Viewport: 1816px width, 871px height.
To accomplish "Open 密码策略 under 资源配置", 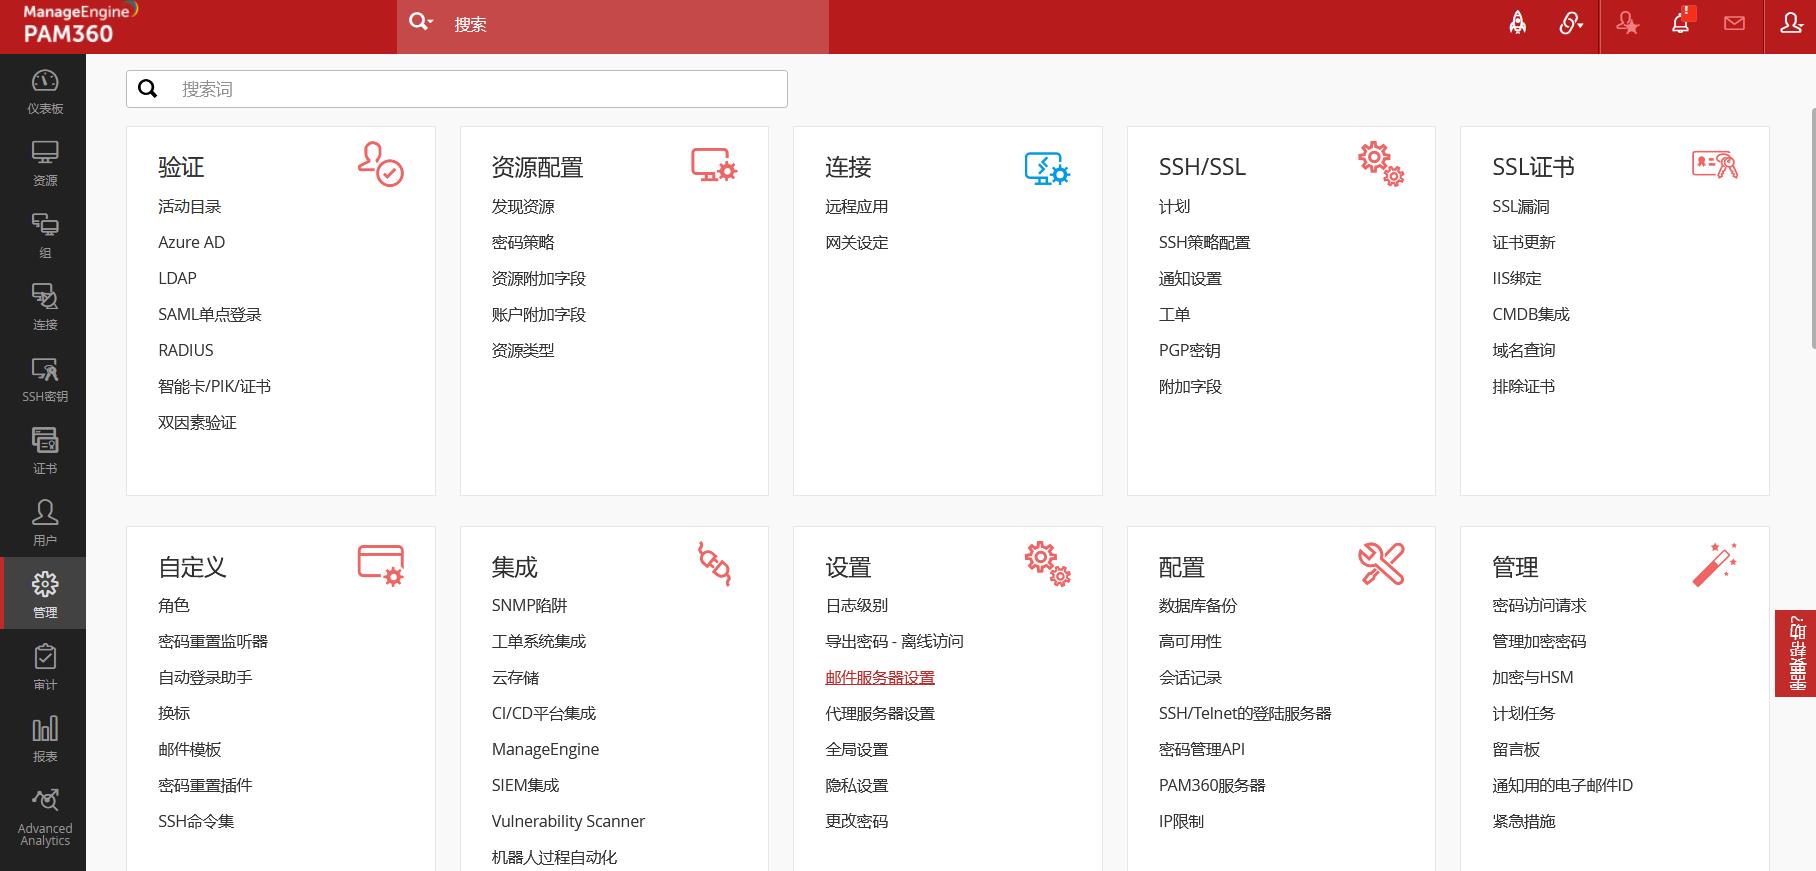I will tap(522, 242).
